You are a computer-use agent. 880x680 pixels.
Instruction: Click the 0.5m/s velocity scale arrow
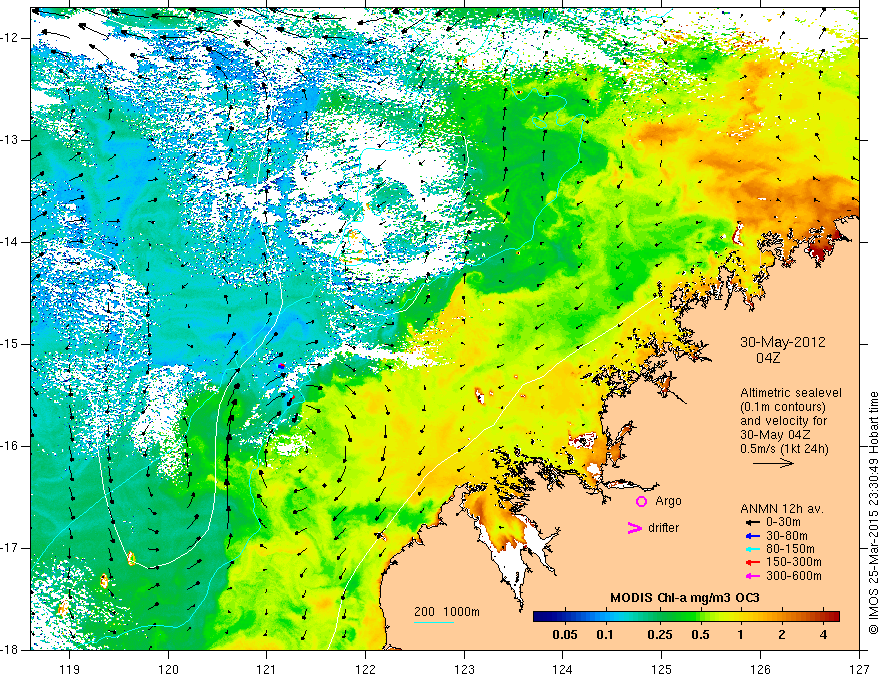[x=773, y=463]
